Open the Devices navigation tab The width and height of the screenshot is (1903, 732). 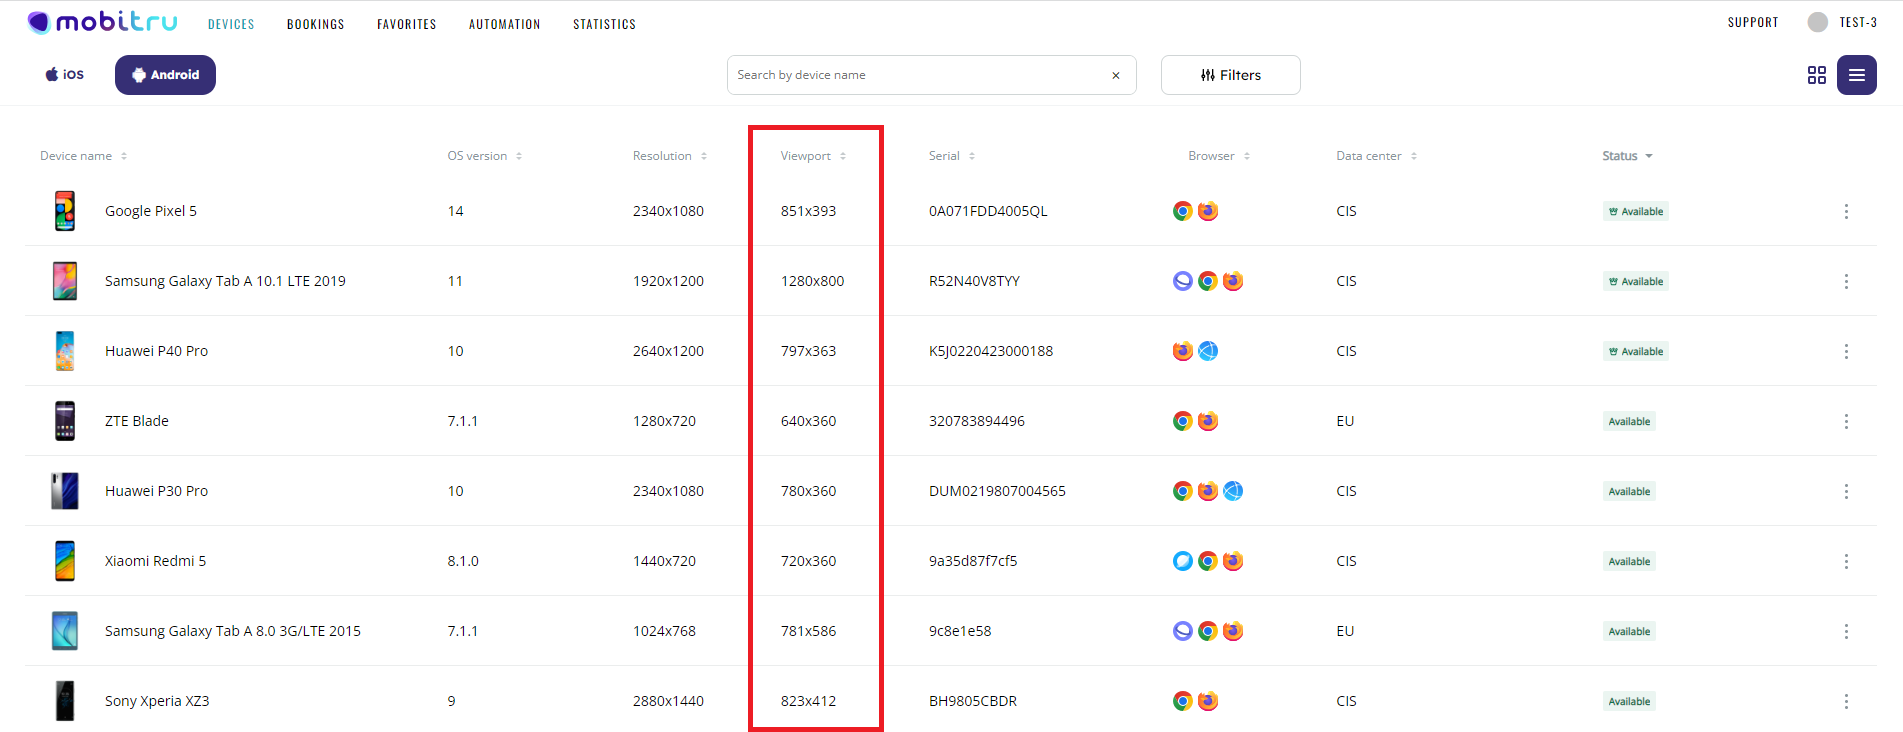coord(231,24)
